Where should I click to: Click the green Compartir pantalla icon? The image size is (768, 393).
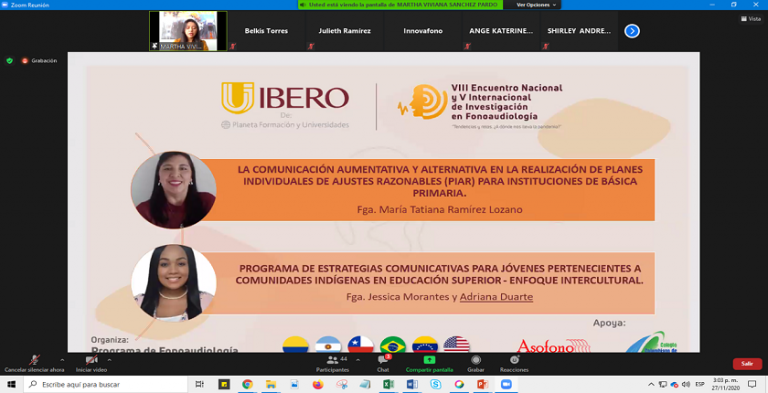(429, 360)
